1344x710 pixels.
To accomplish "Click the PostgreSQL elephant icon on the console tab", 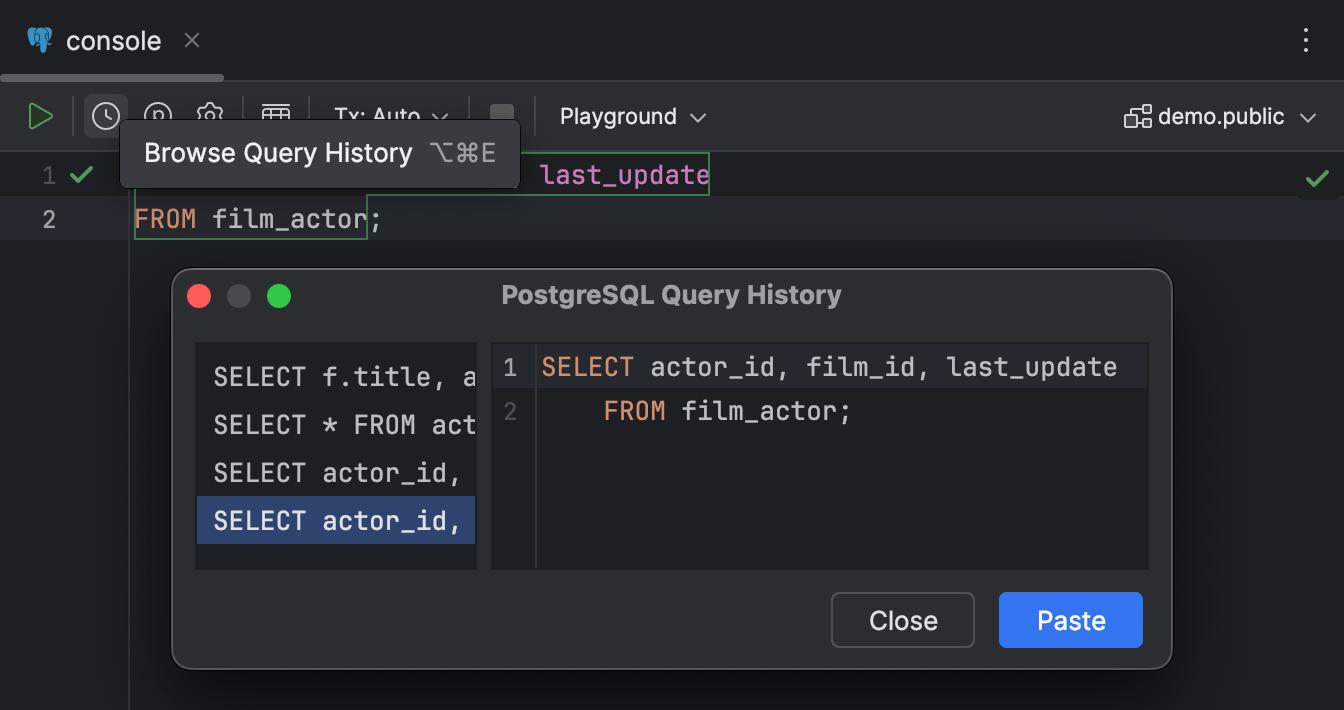I will tap(39, 40).
